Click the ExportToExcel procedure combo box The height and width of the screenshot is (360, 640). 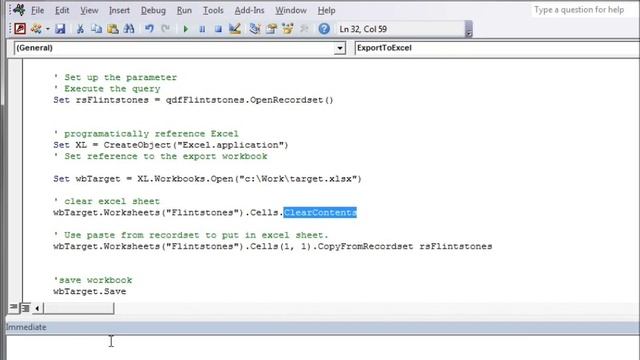coord(497,48)
